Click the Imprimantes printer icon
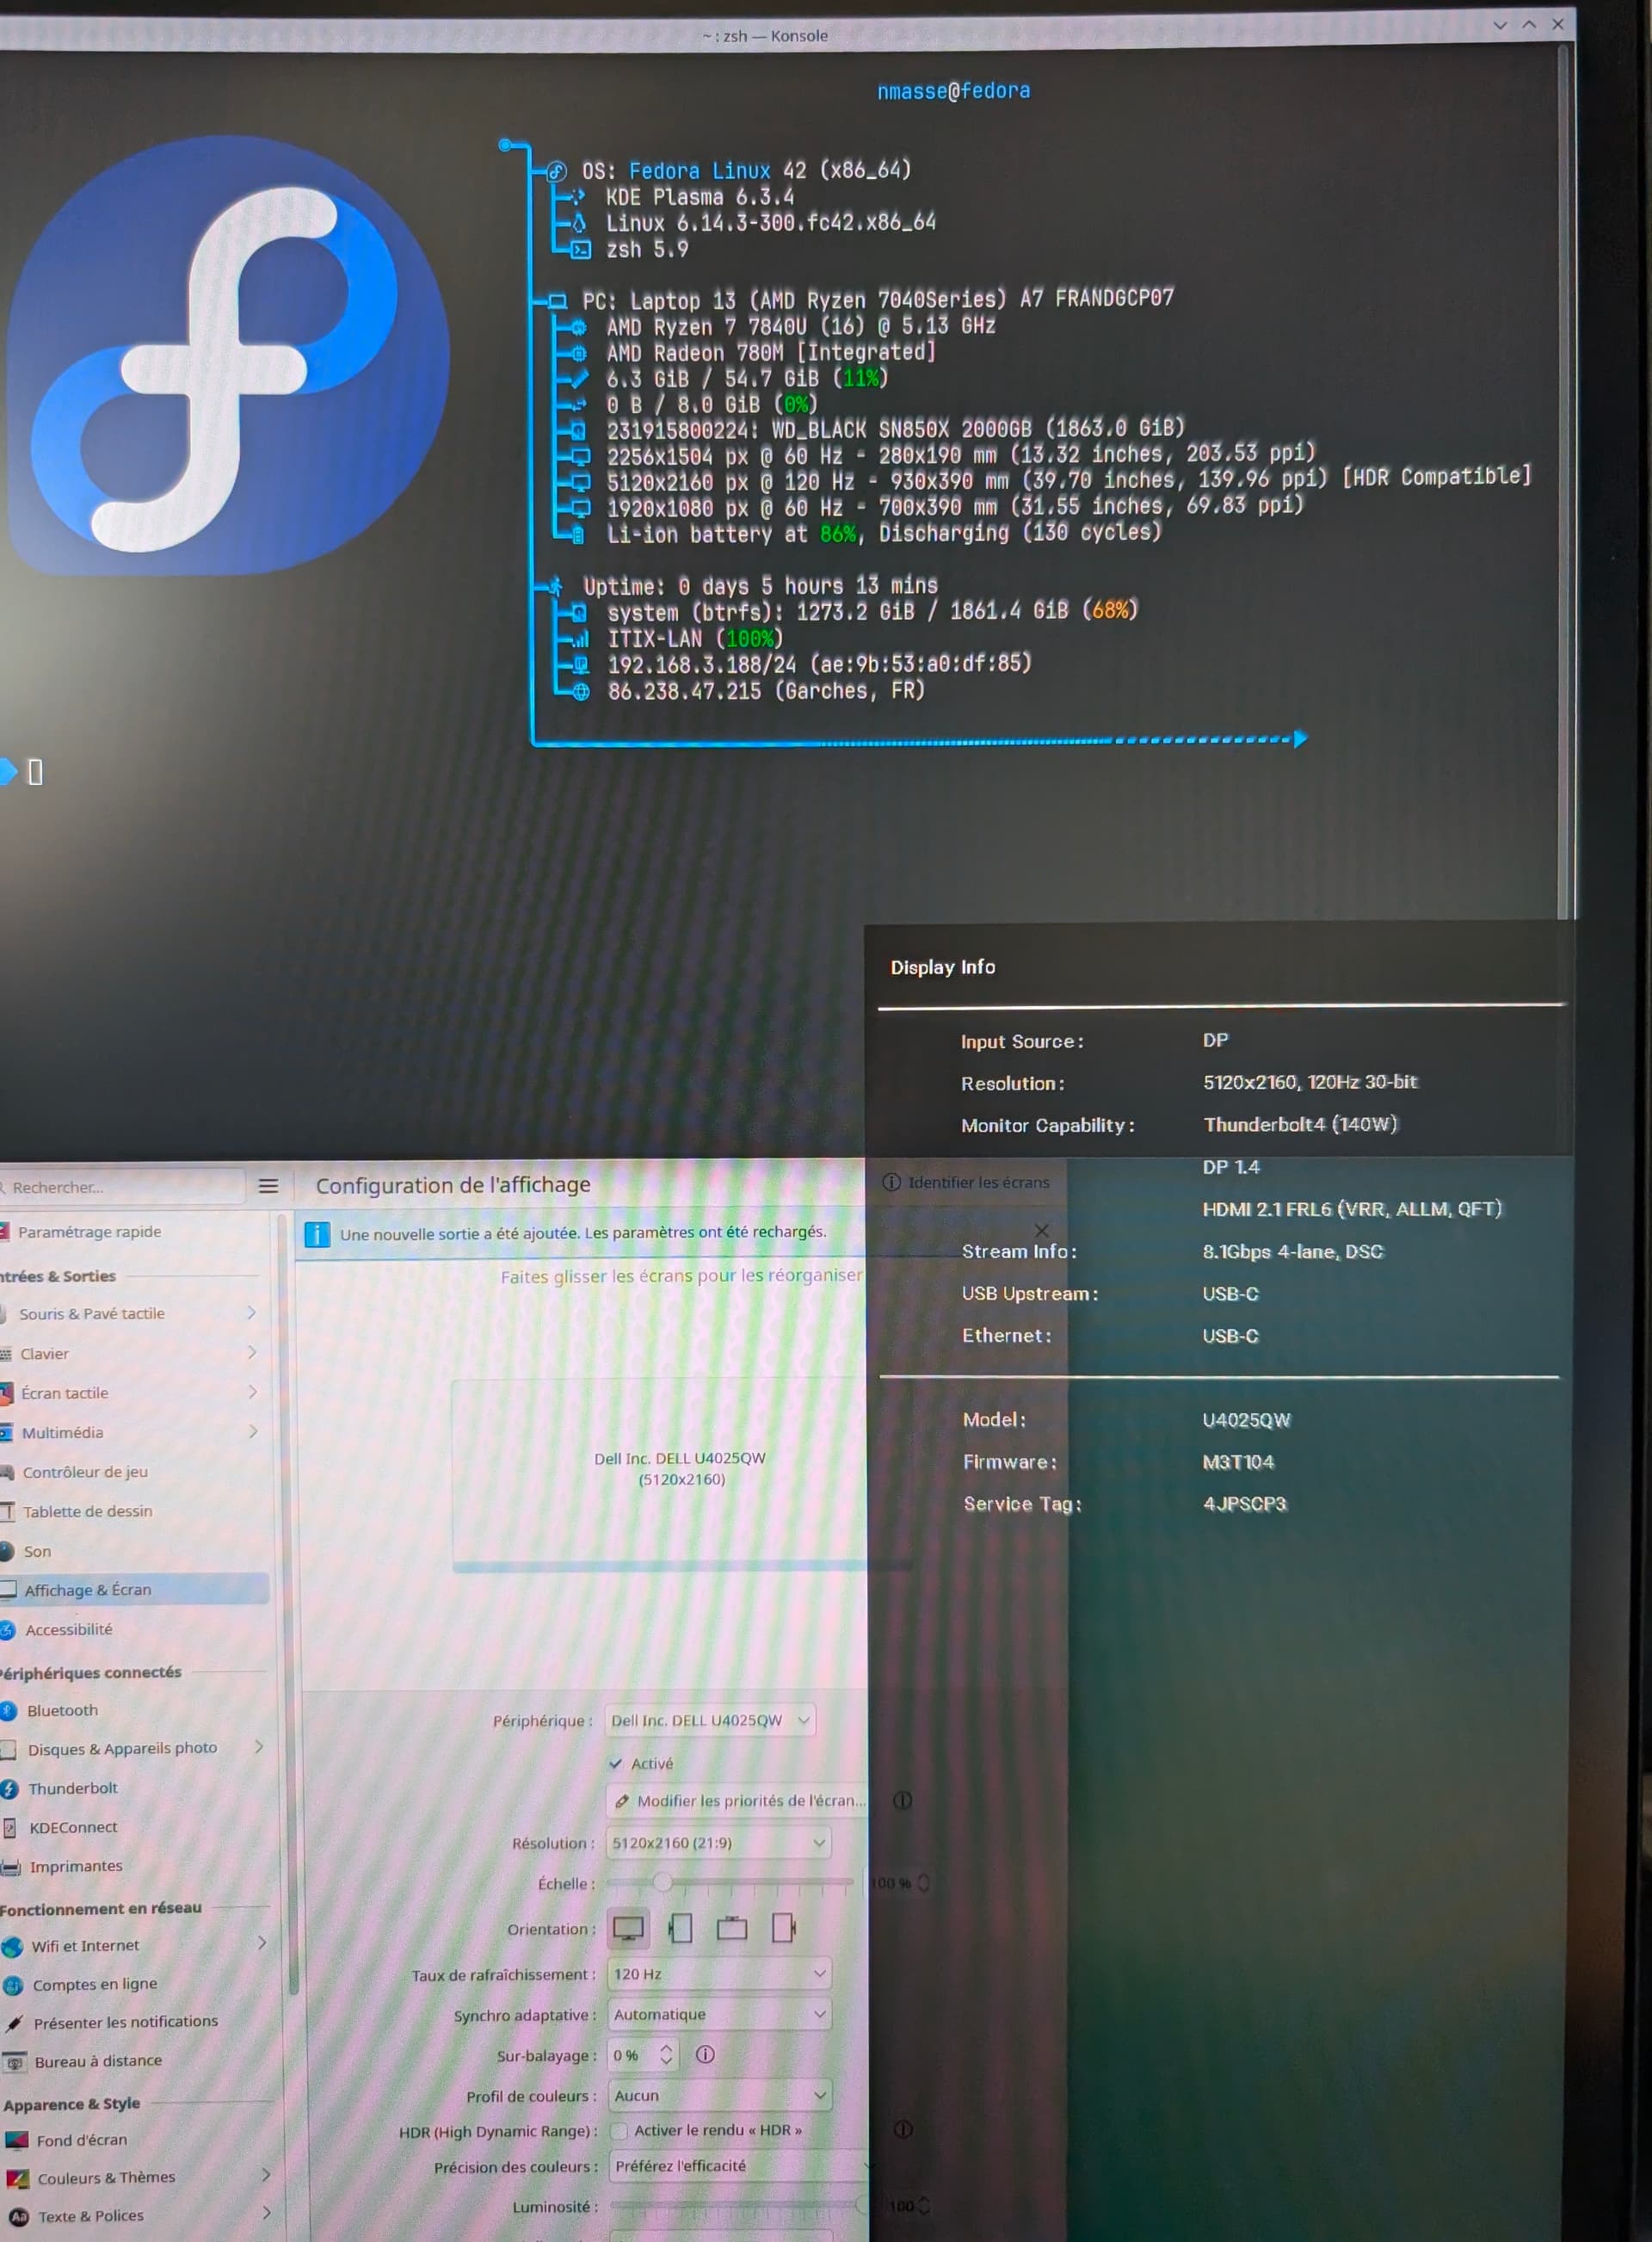1652x2242 pixels. [x=11, y=1867]
